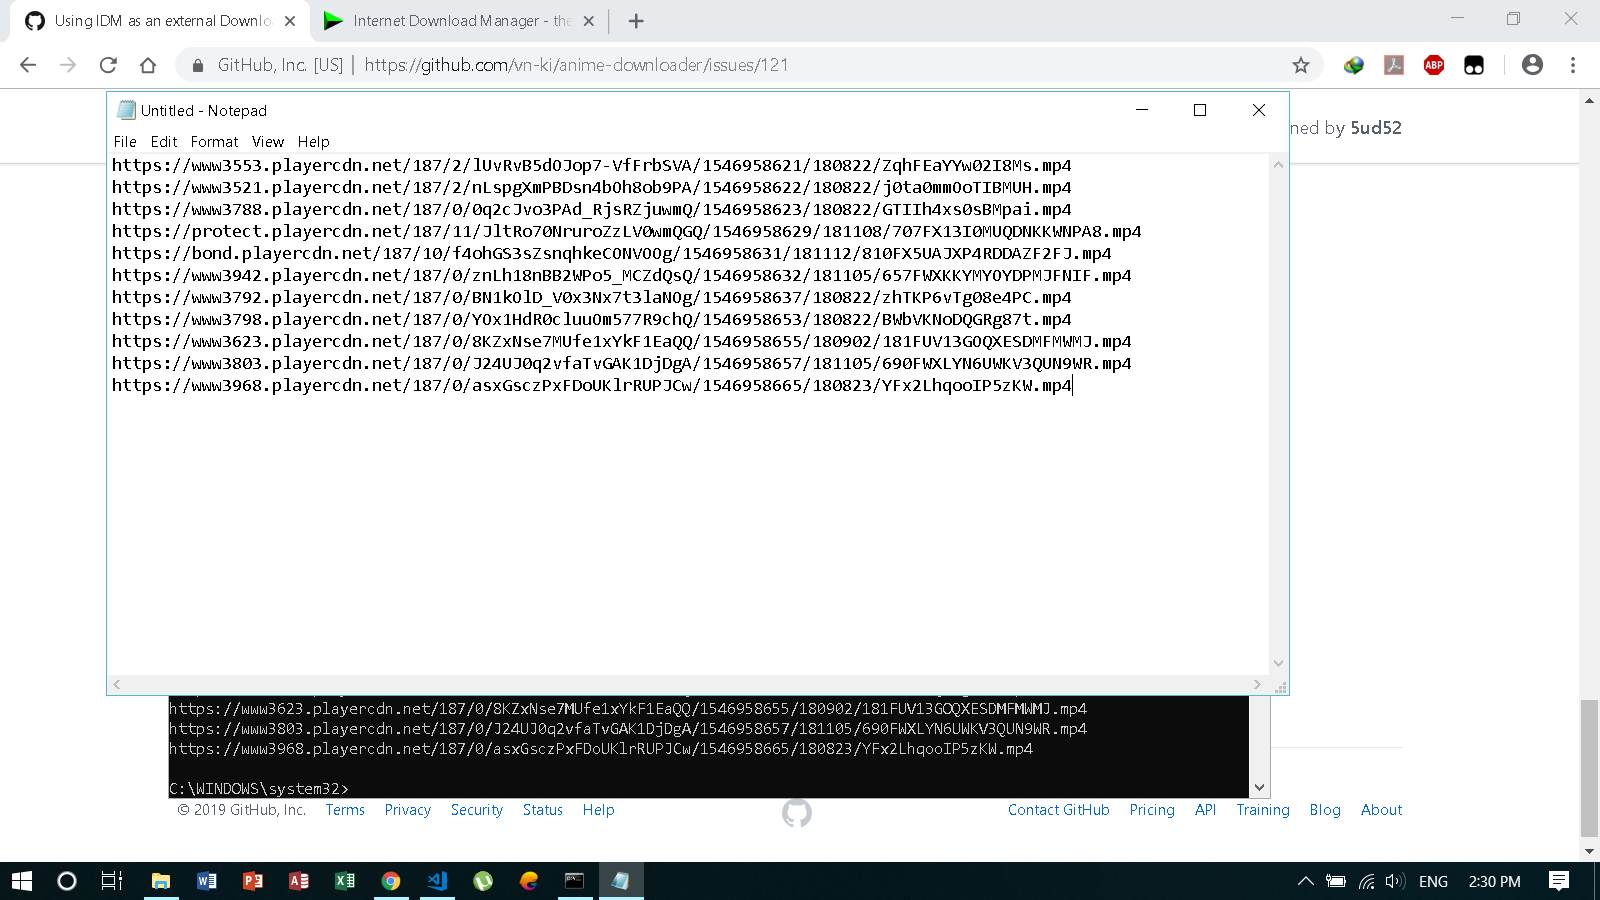Screen dimensions: 1600x900
Task: Open the Pricing link in the footer
Action: pyautogui.click(x=1152, y=810)
